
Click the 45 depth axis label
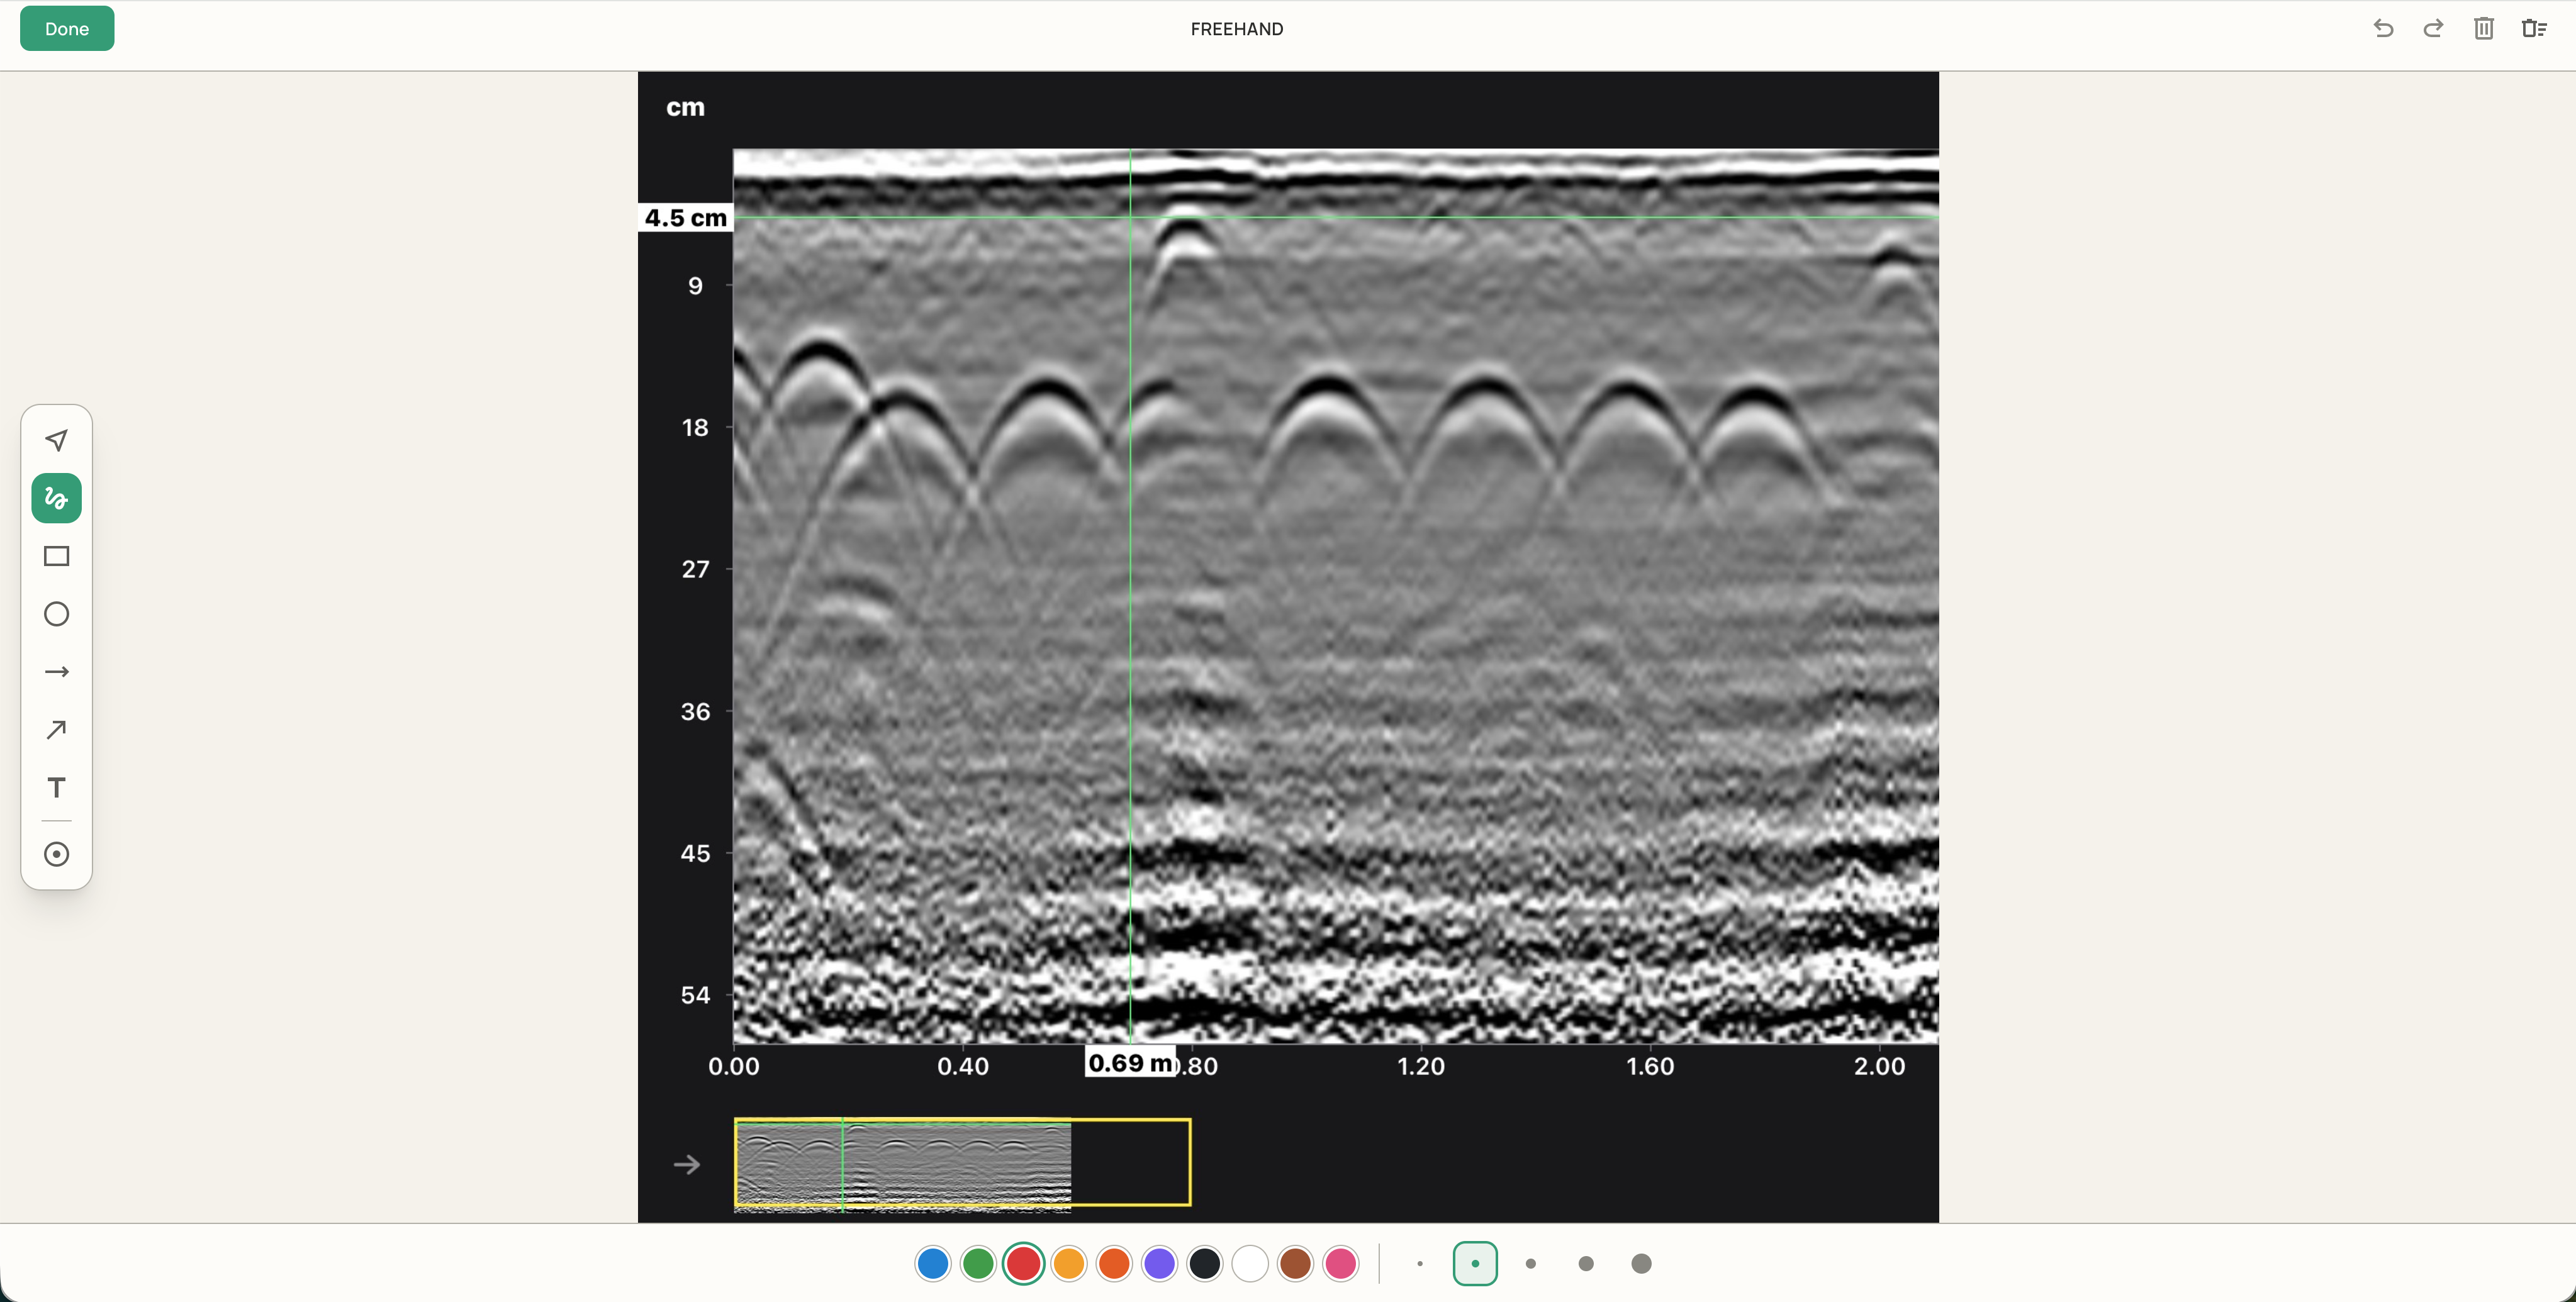(695, 853)
